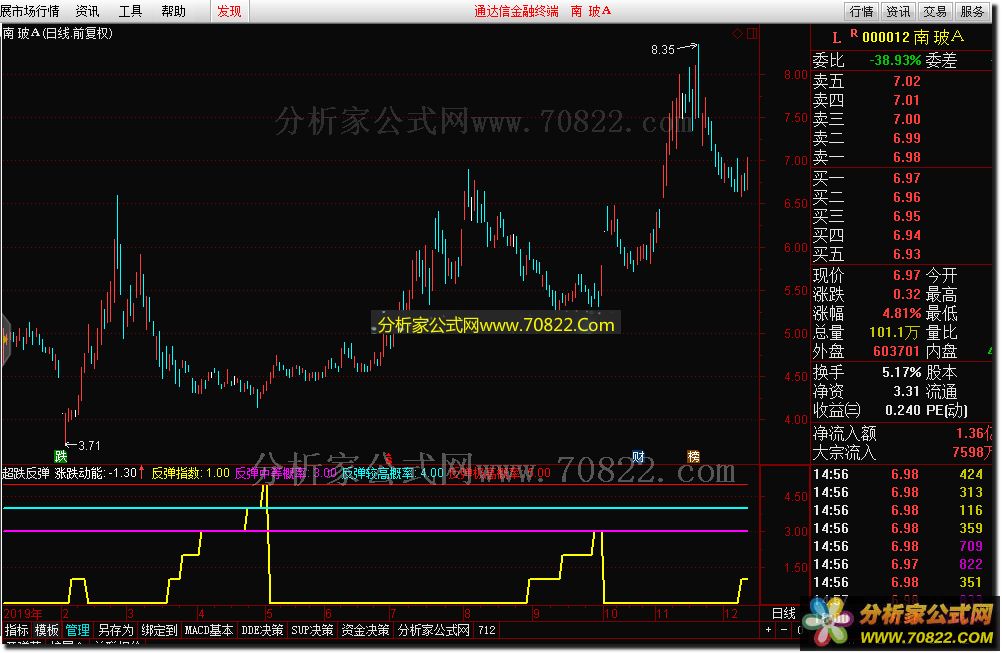This screenshot has height=653, width=1002.
Task: Click the 净资 value 3.31
Action: tap(906, 392)
